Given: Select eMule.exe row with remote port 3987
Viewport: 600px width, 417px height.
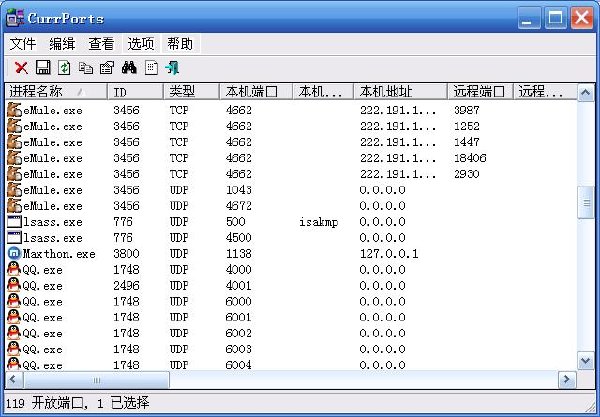Looking at the screenshot, I should pos(291,110).
